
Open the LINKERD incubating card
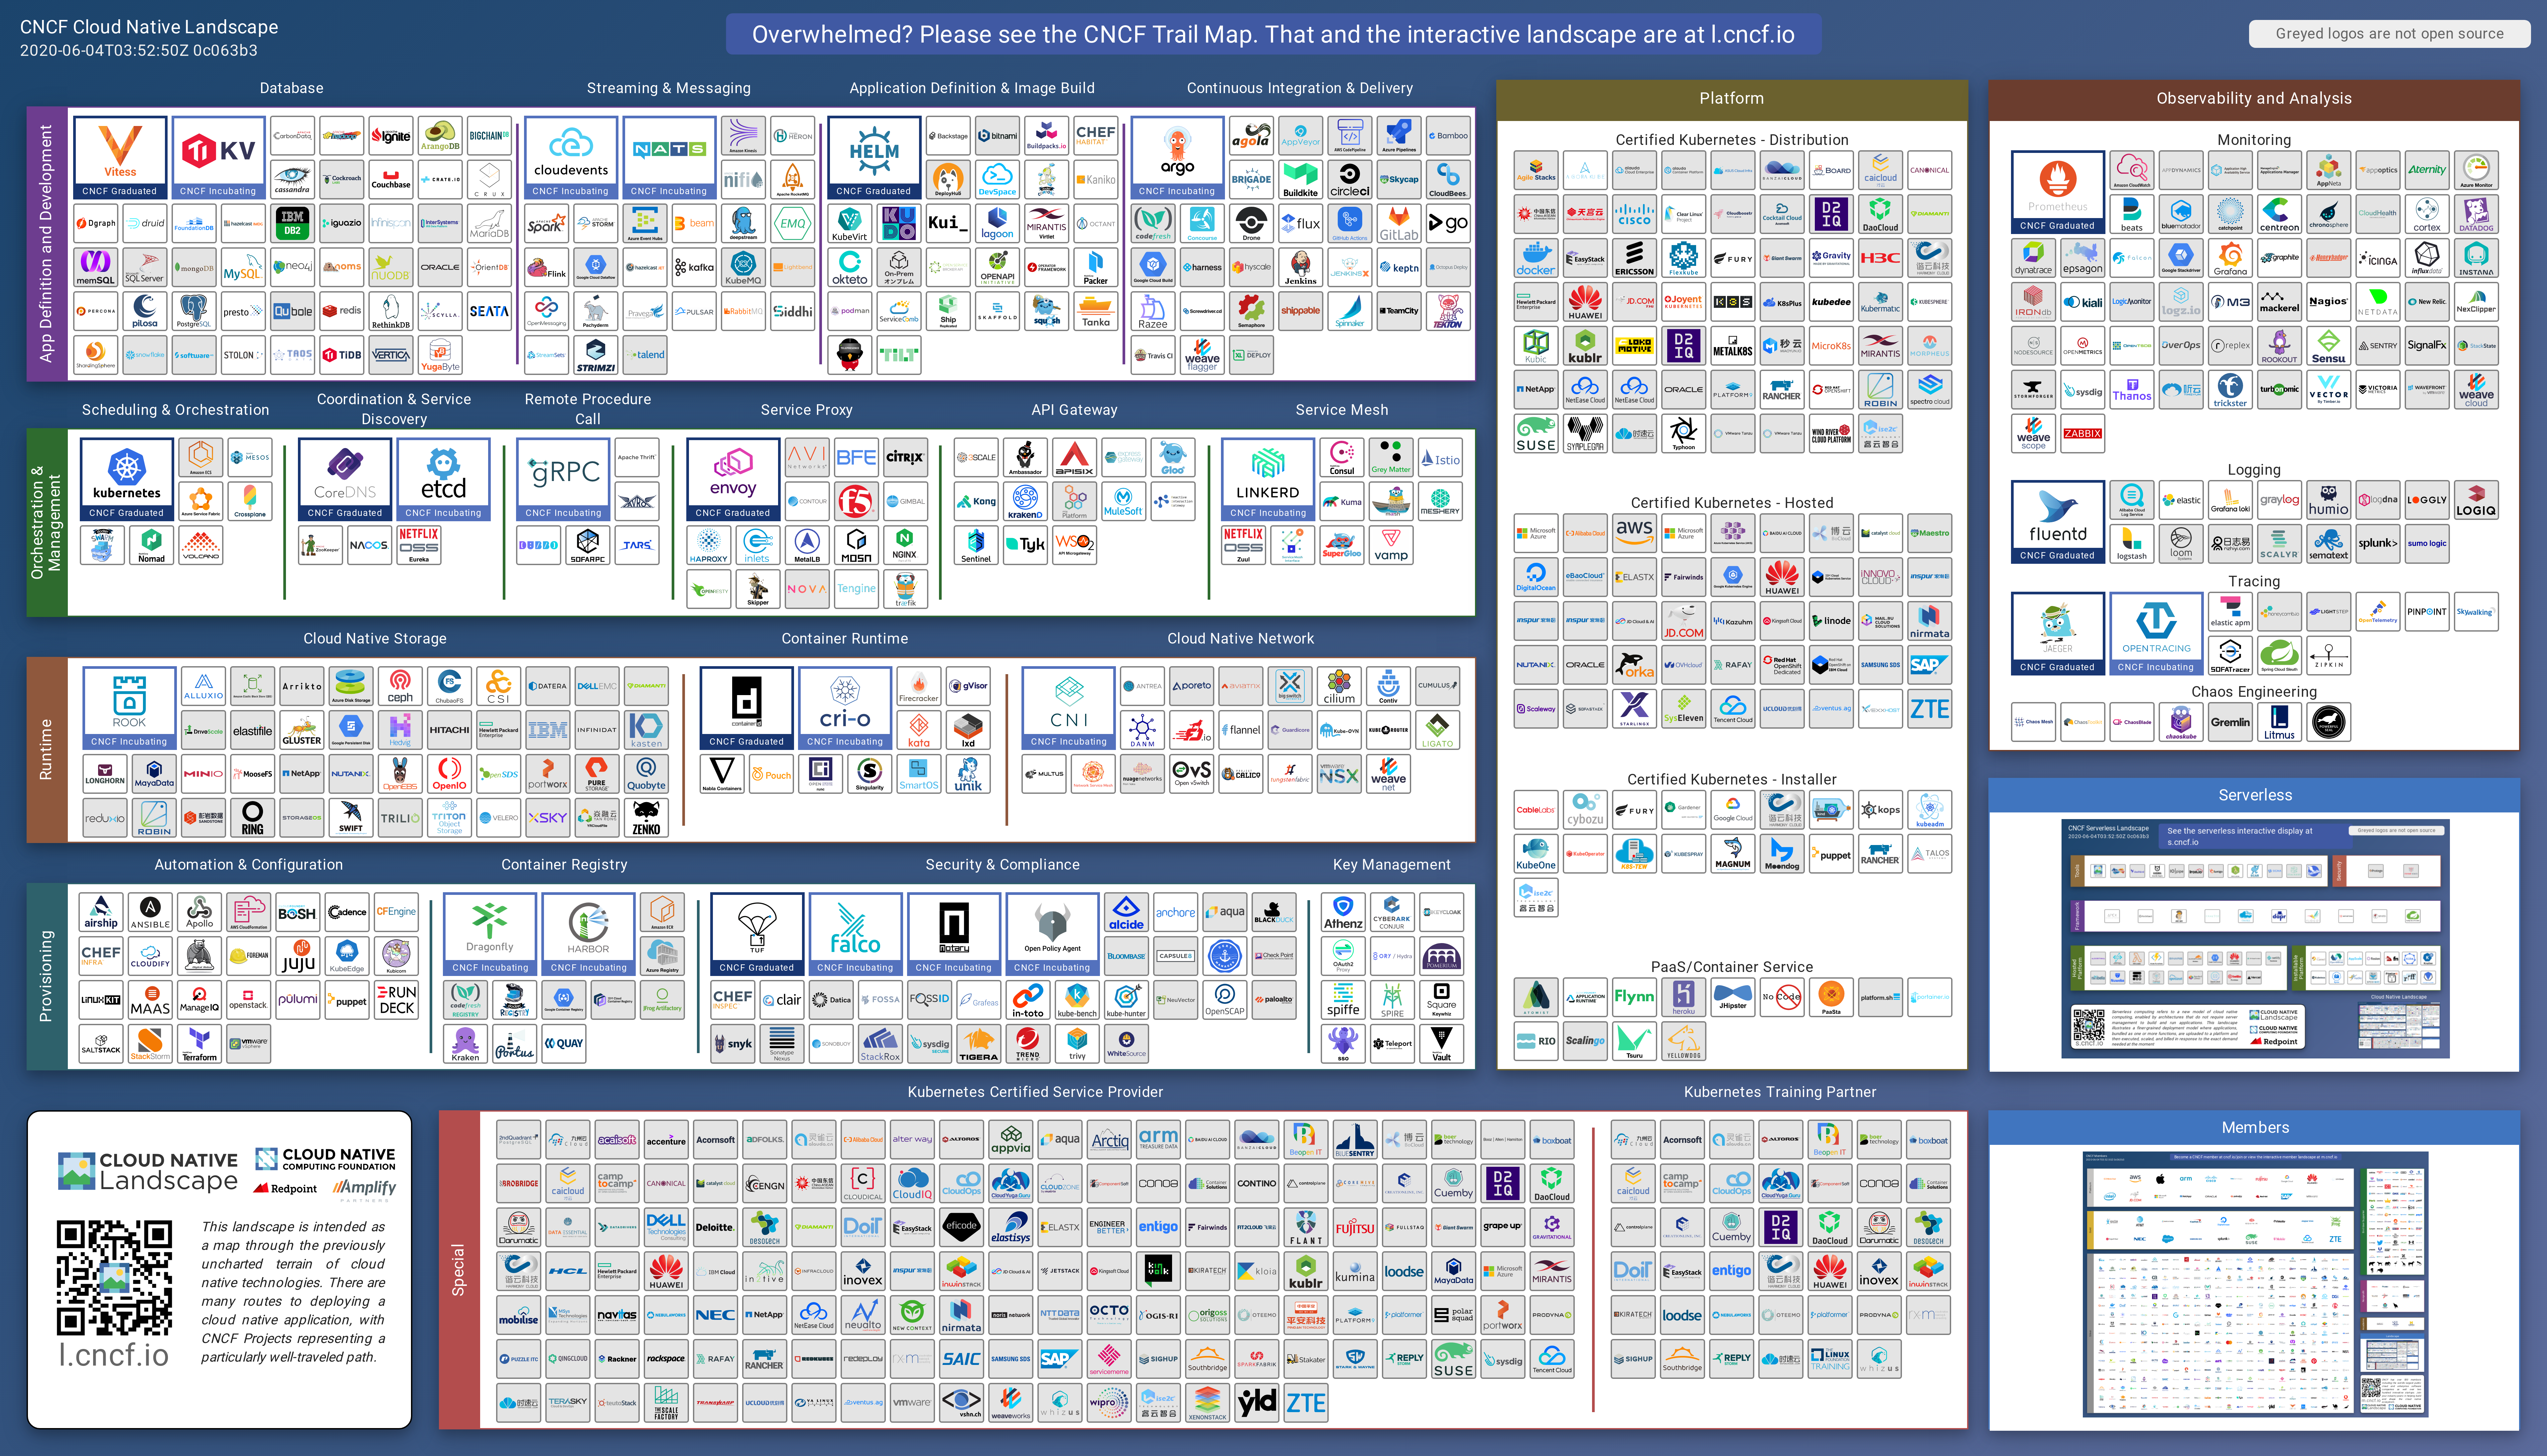(1268, 479)
